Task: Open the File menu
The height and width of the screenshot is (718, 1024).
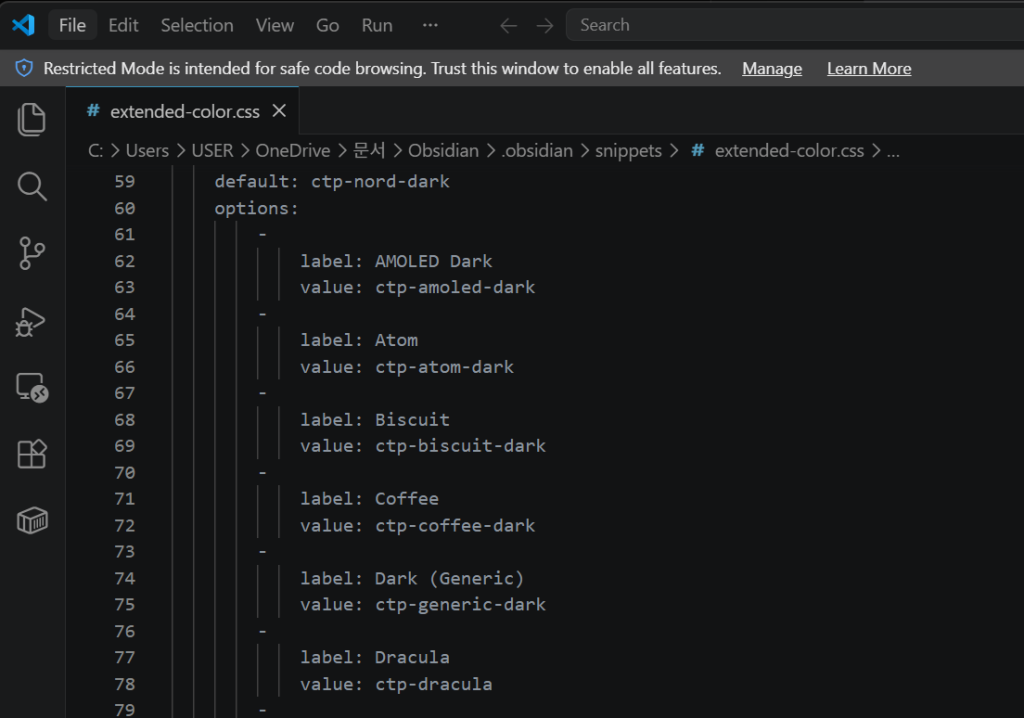Action: click(72, 25)
